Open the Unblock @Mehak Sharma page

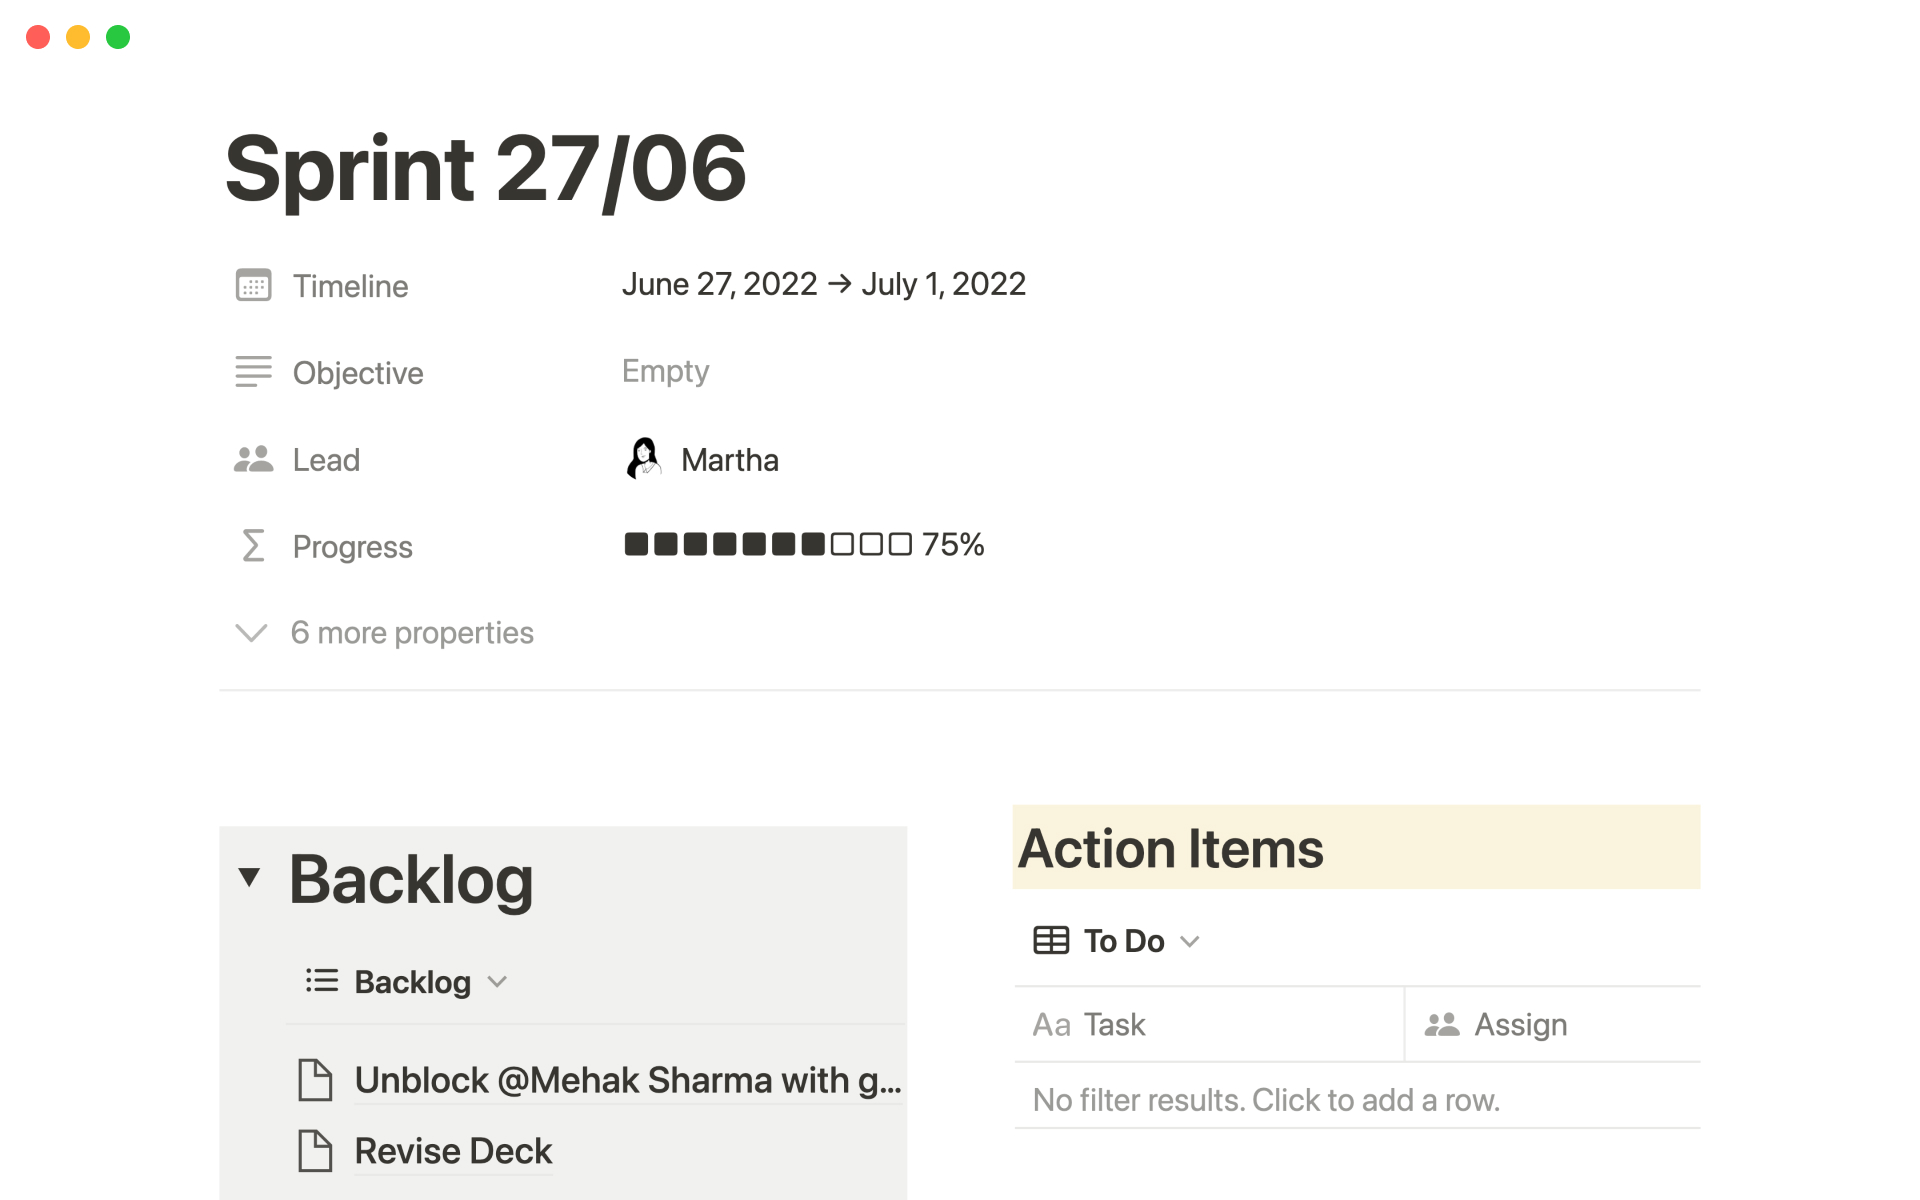[x=628, y=1080]
